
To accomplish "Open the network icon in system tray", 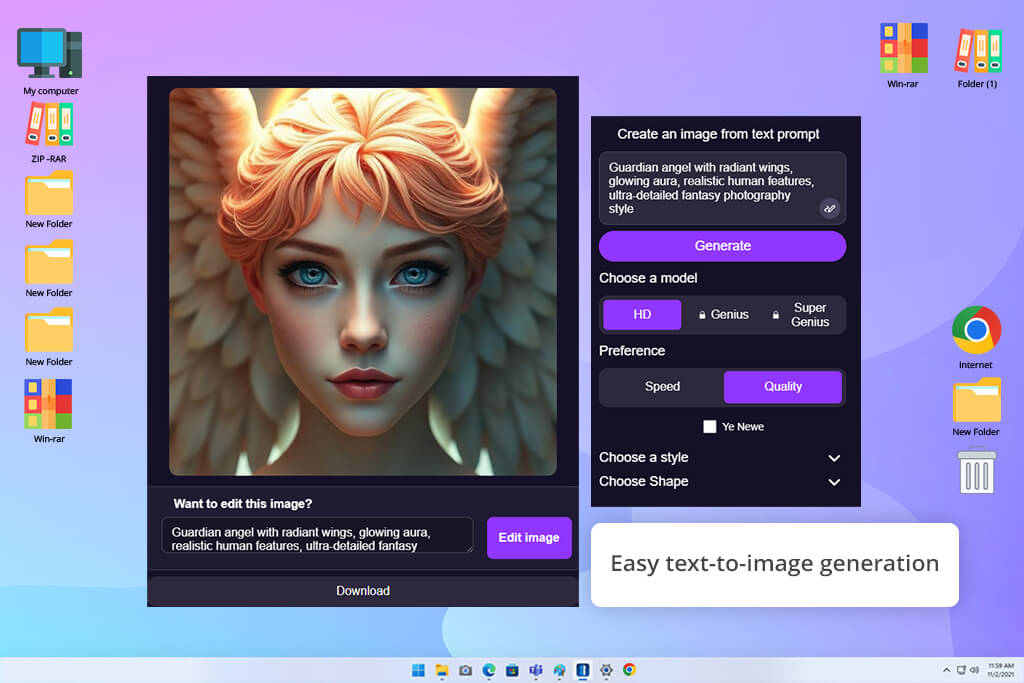I will click(x=961, y=670).
